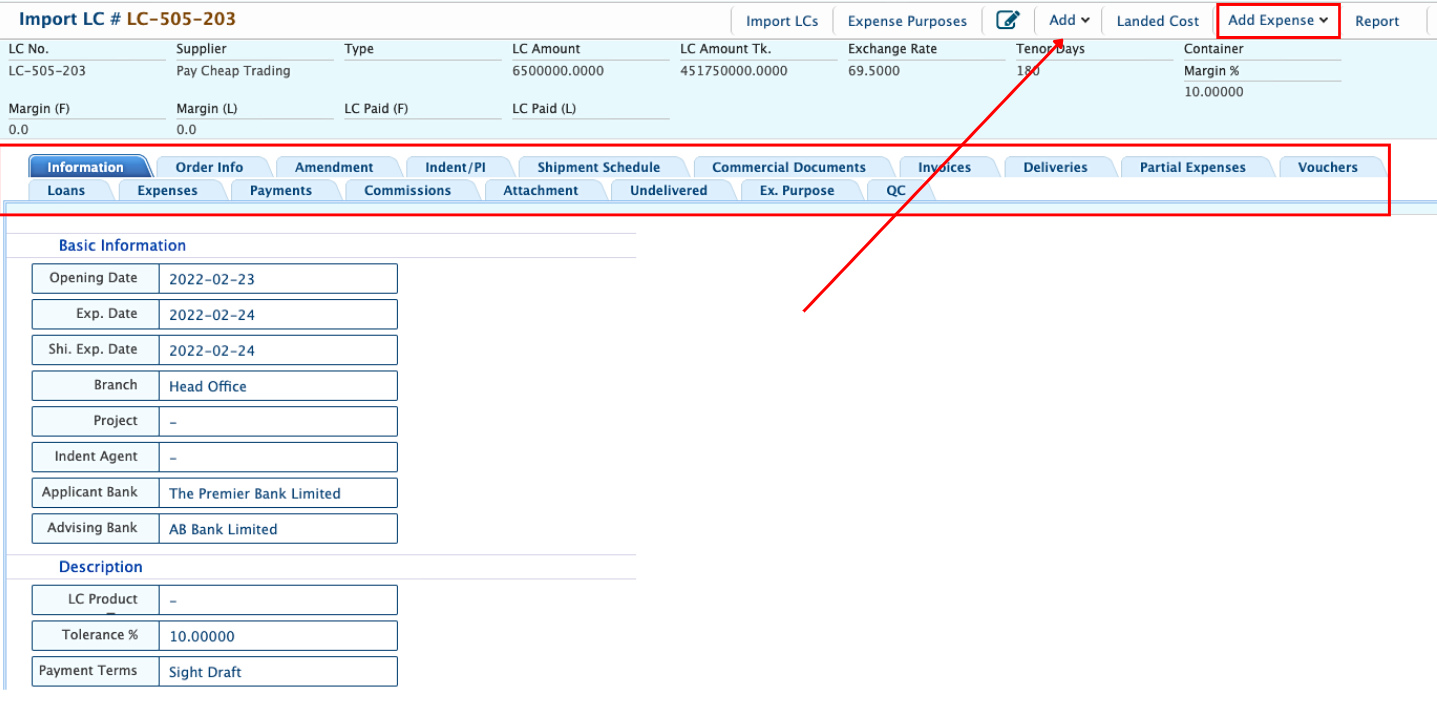This screenshot has width=1437, height=708.
Task: Open the Vouchers tab
Action: point(1327,167)
